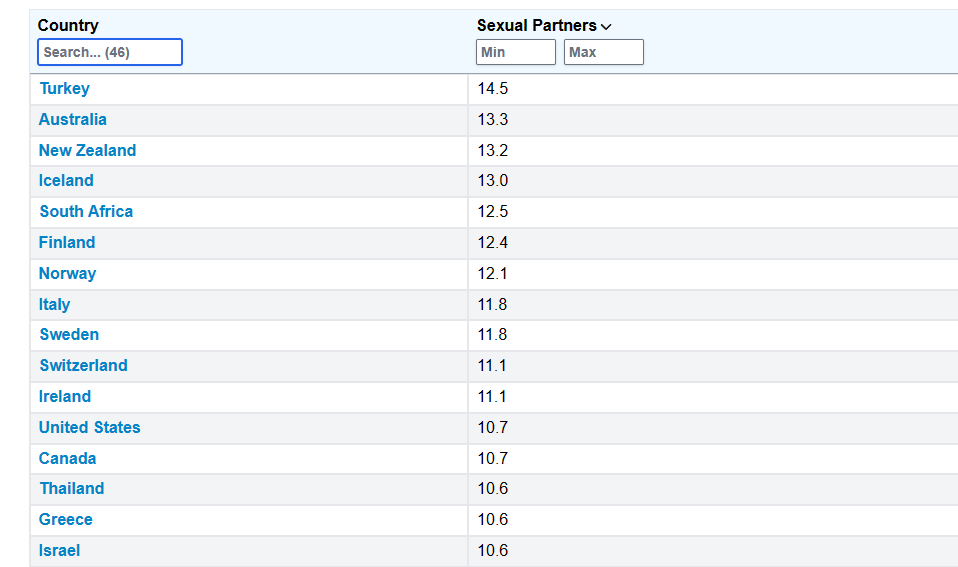Select the Sweden link
The width and height of the screenshot is (958, 567).
tap(69, 335)
